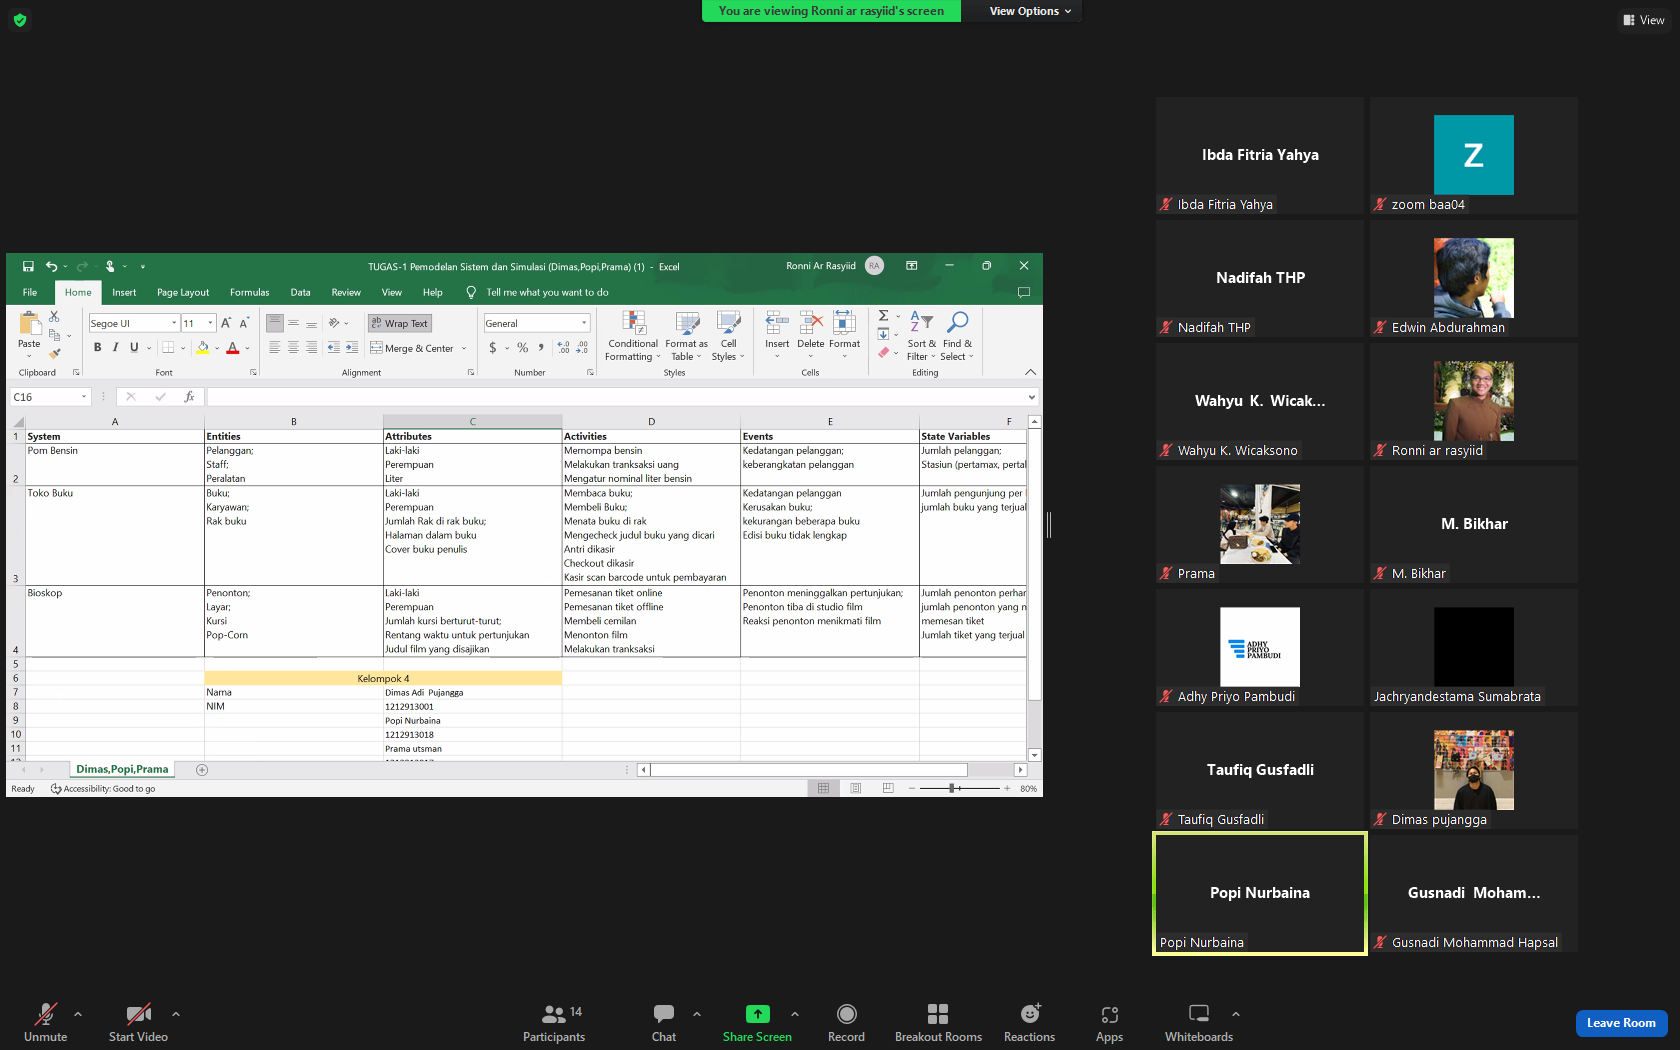Change the Zoom View layout
The image size is (1680, 1050).
point(1643,20)
